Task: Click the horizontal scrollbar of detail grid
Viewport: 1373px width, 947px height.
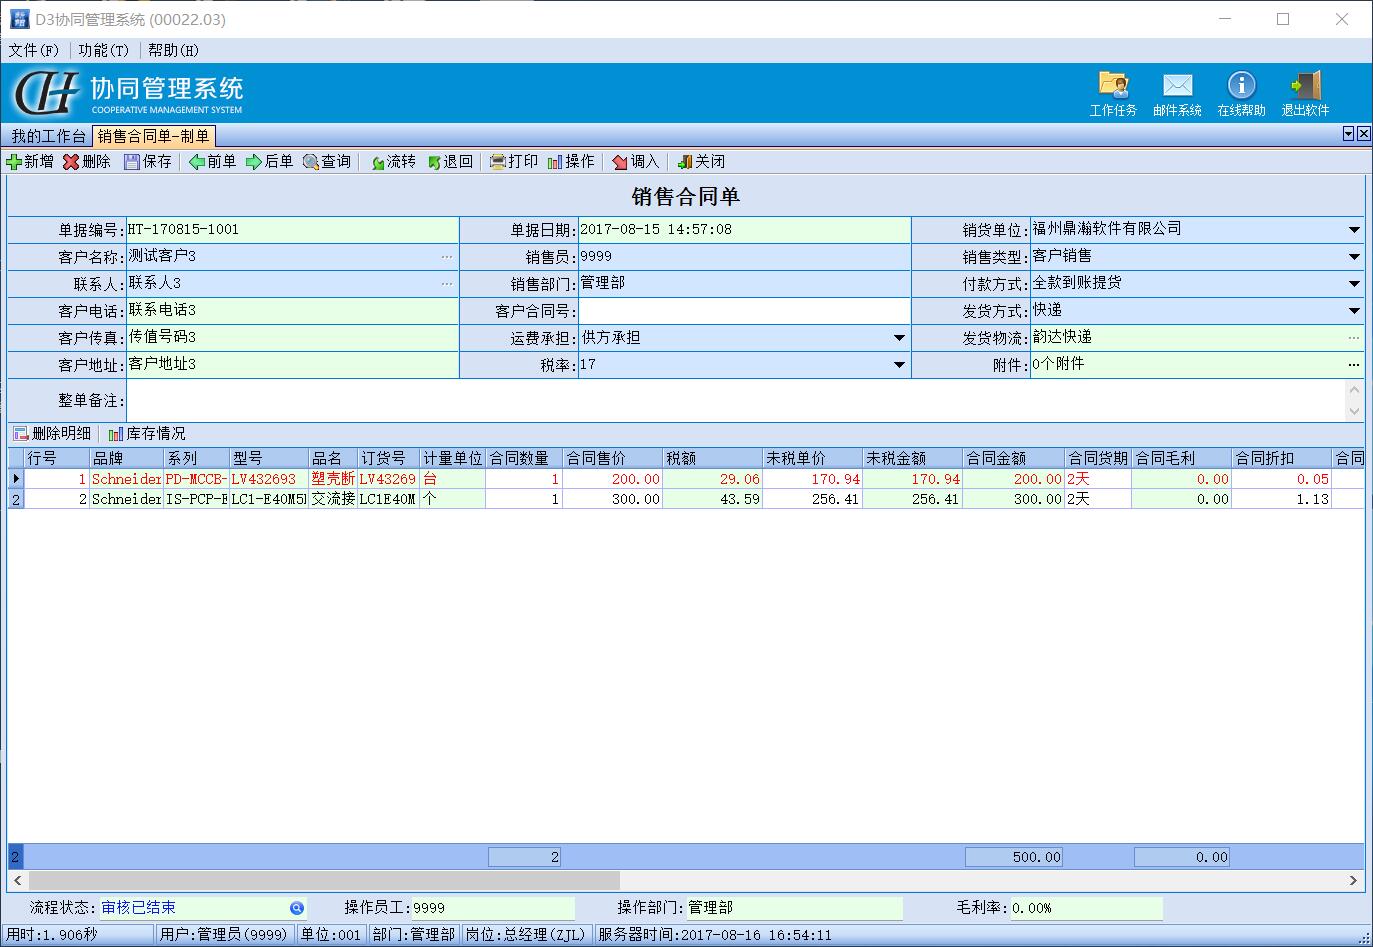Action: 323,881
